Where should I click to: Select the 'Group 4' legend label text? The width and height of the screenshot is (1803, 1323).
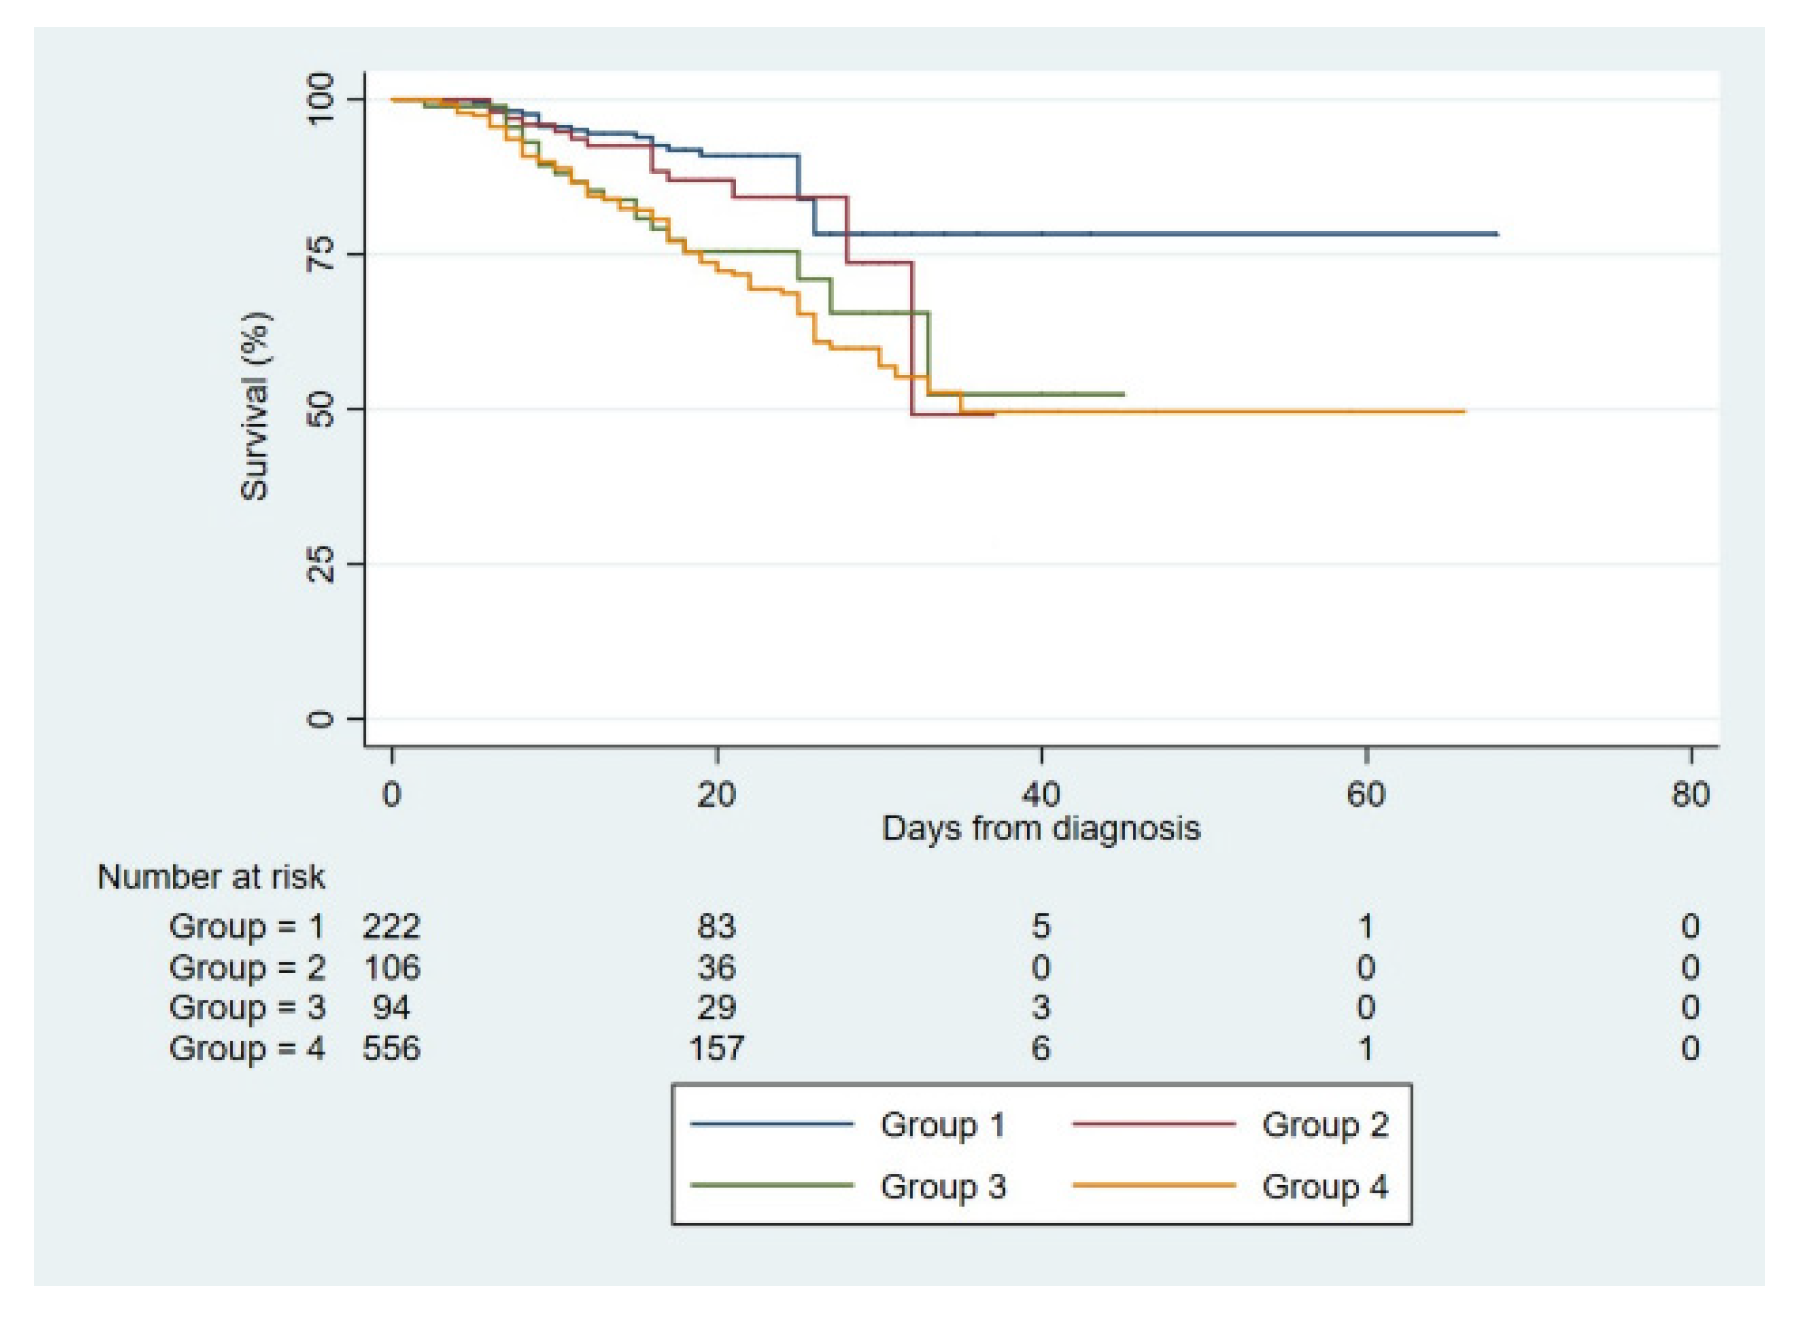point(1324,1187)
